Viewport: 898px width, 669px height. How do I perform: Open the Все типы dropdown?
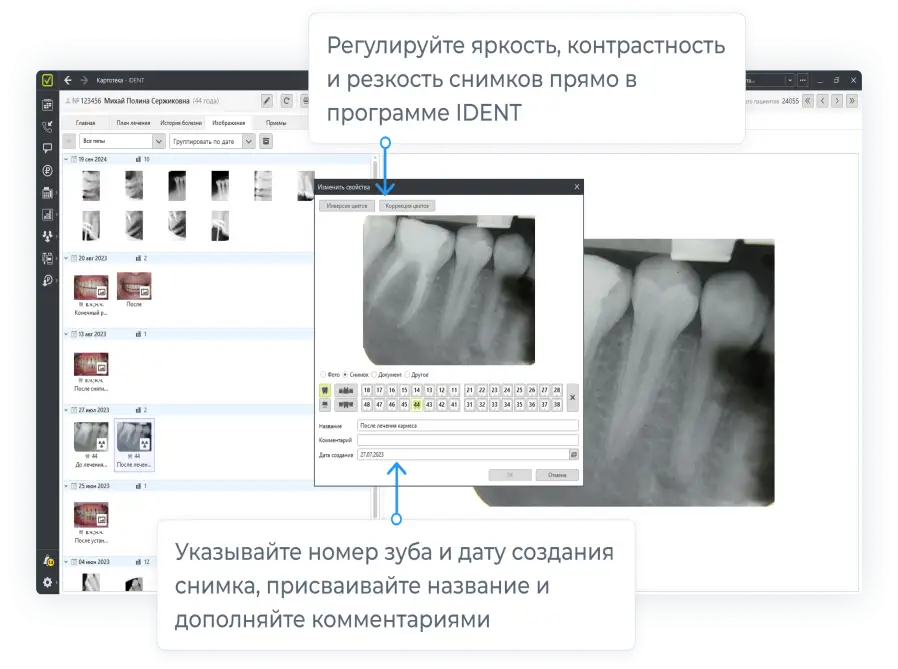(121, 141)
